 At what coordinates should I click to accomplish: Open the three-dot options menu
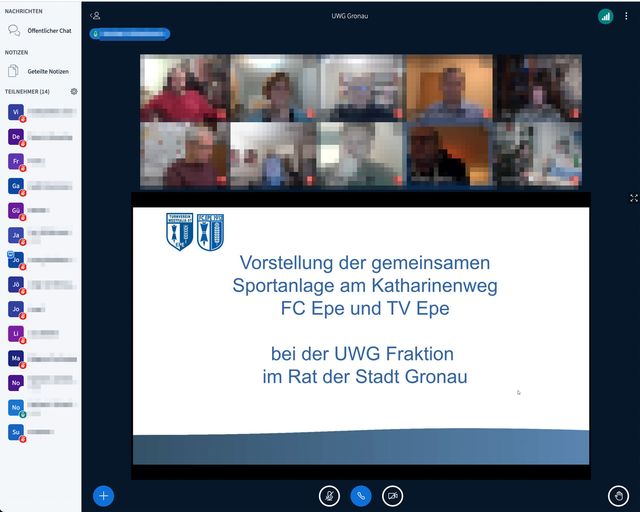tap(626, 16)
